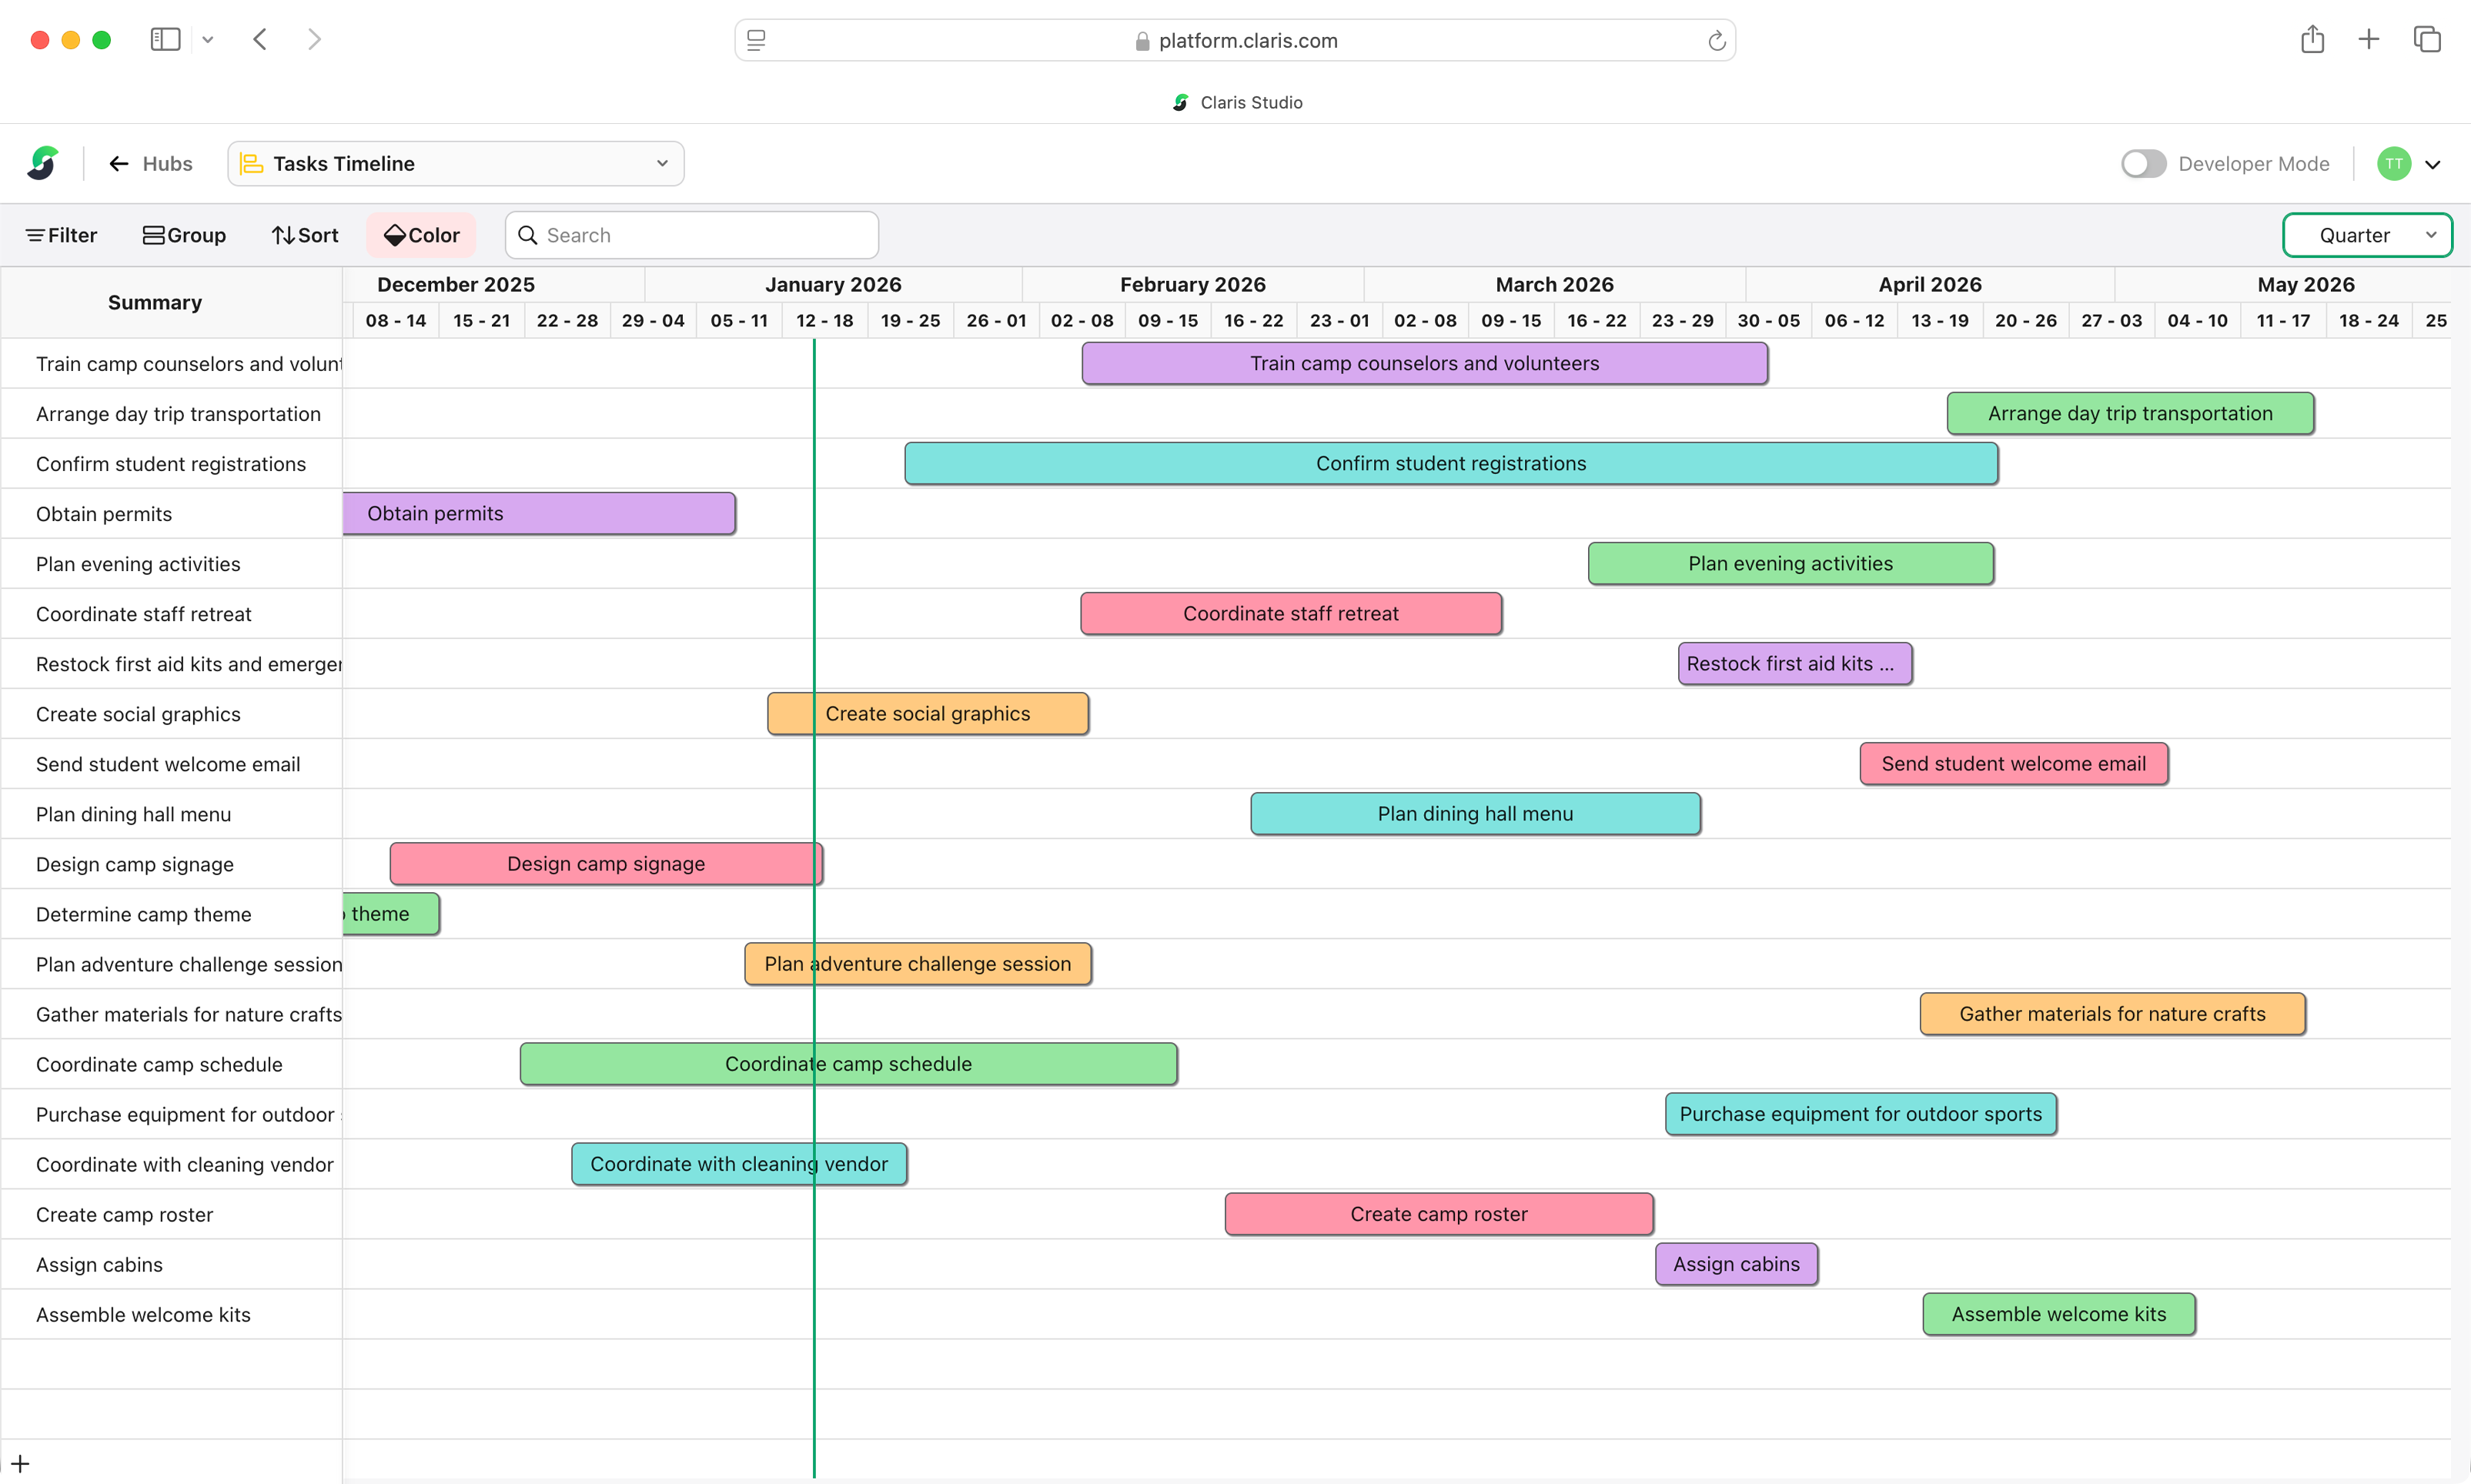Open the Sort options
Viewport: 2471px width, 1484px height.
point(305,235)
